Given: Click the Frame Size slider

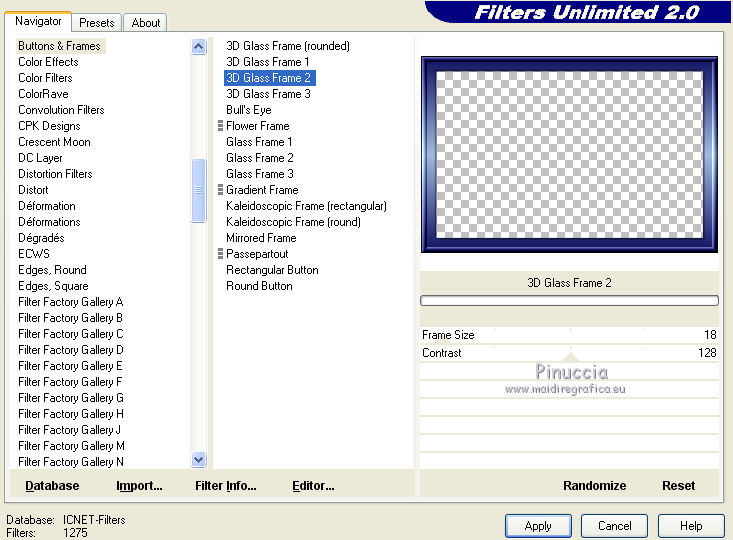Looking at the screenshot, I should (x=569, y=335).
